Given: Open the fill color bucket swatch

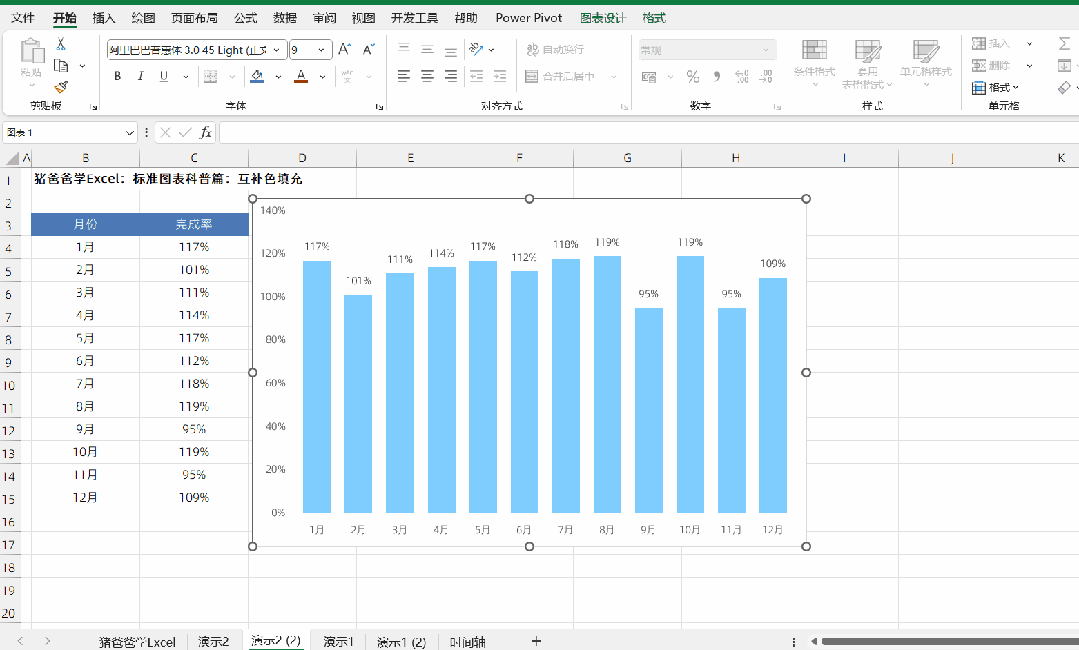Looking at the screenshot, I should click(x=257, y=76).
